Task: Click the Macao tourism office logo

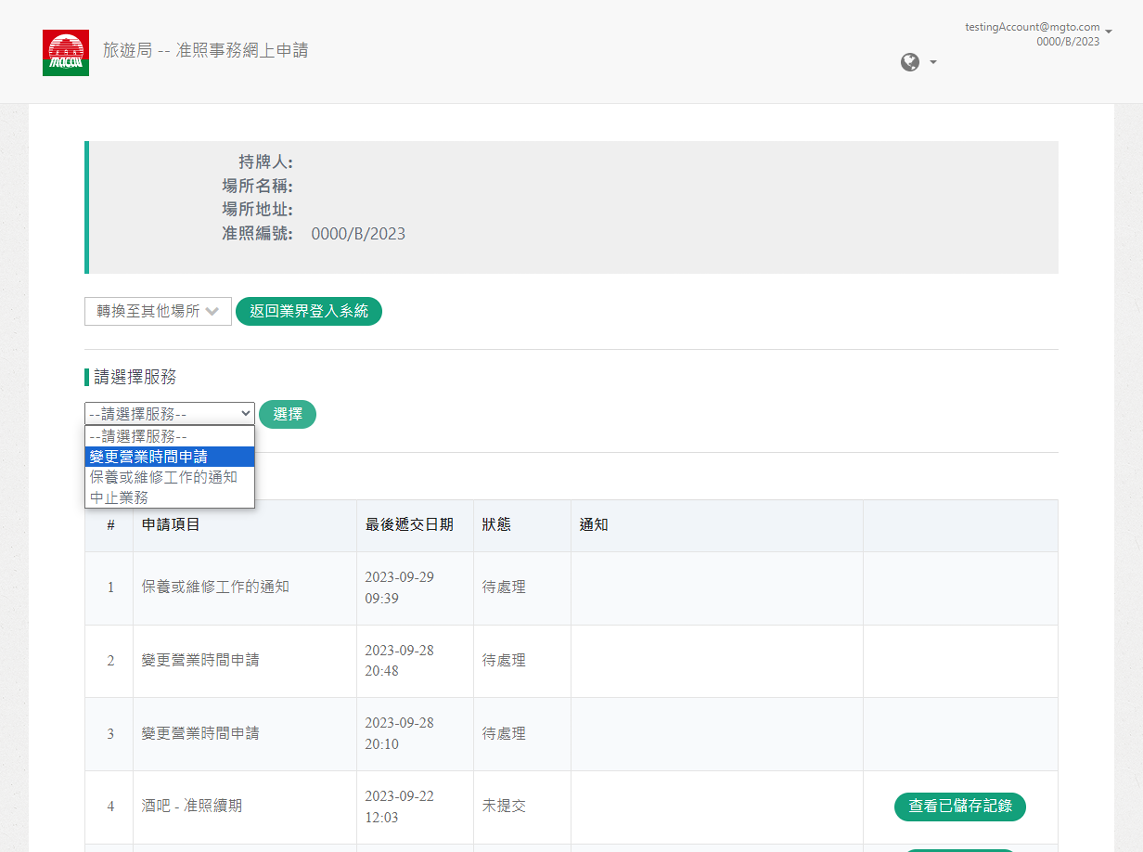Action: point(66,53)
